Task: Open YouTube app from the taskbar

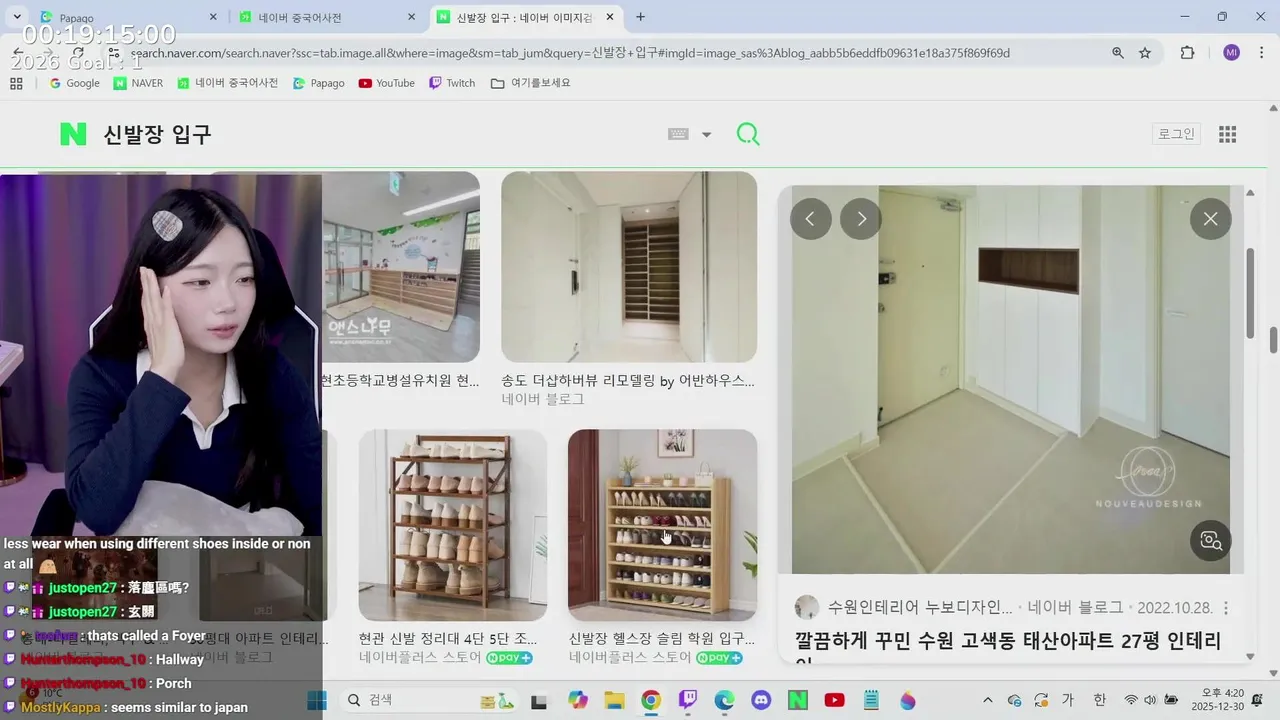Action: pyautogui.click(x=834, y=701)
